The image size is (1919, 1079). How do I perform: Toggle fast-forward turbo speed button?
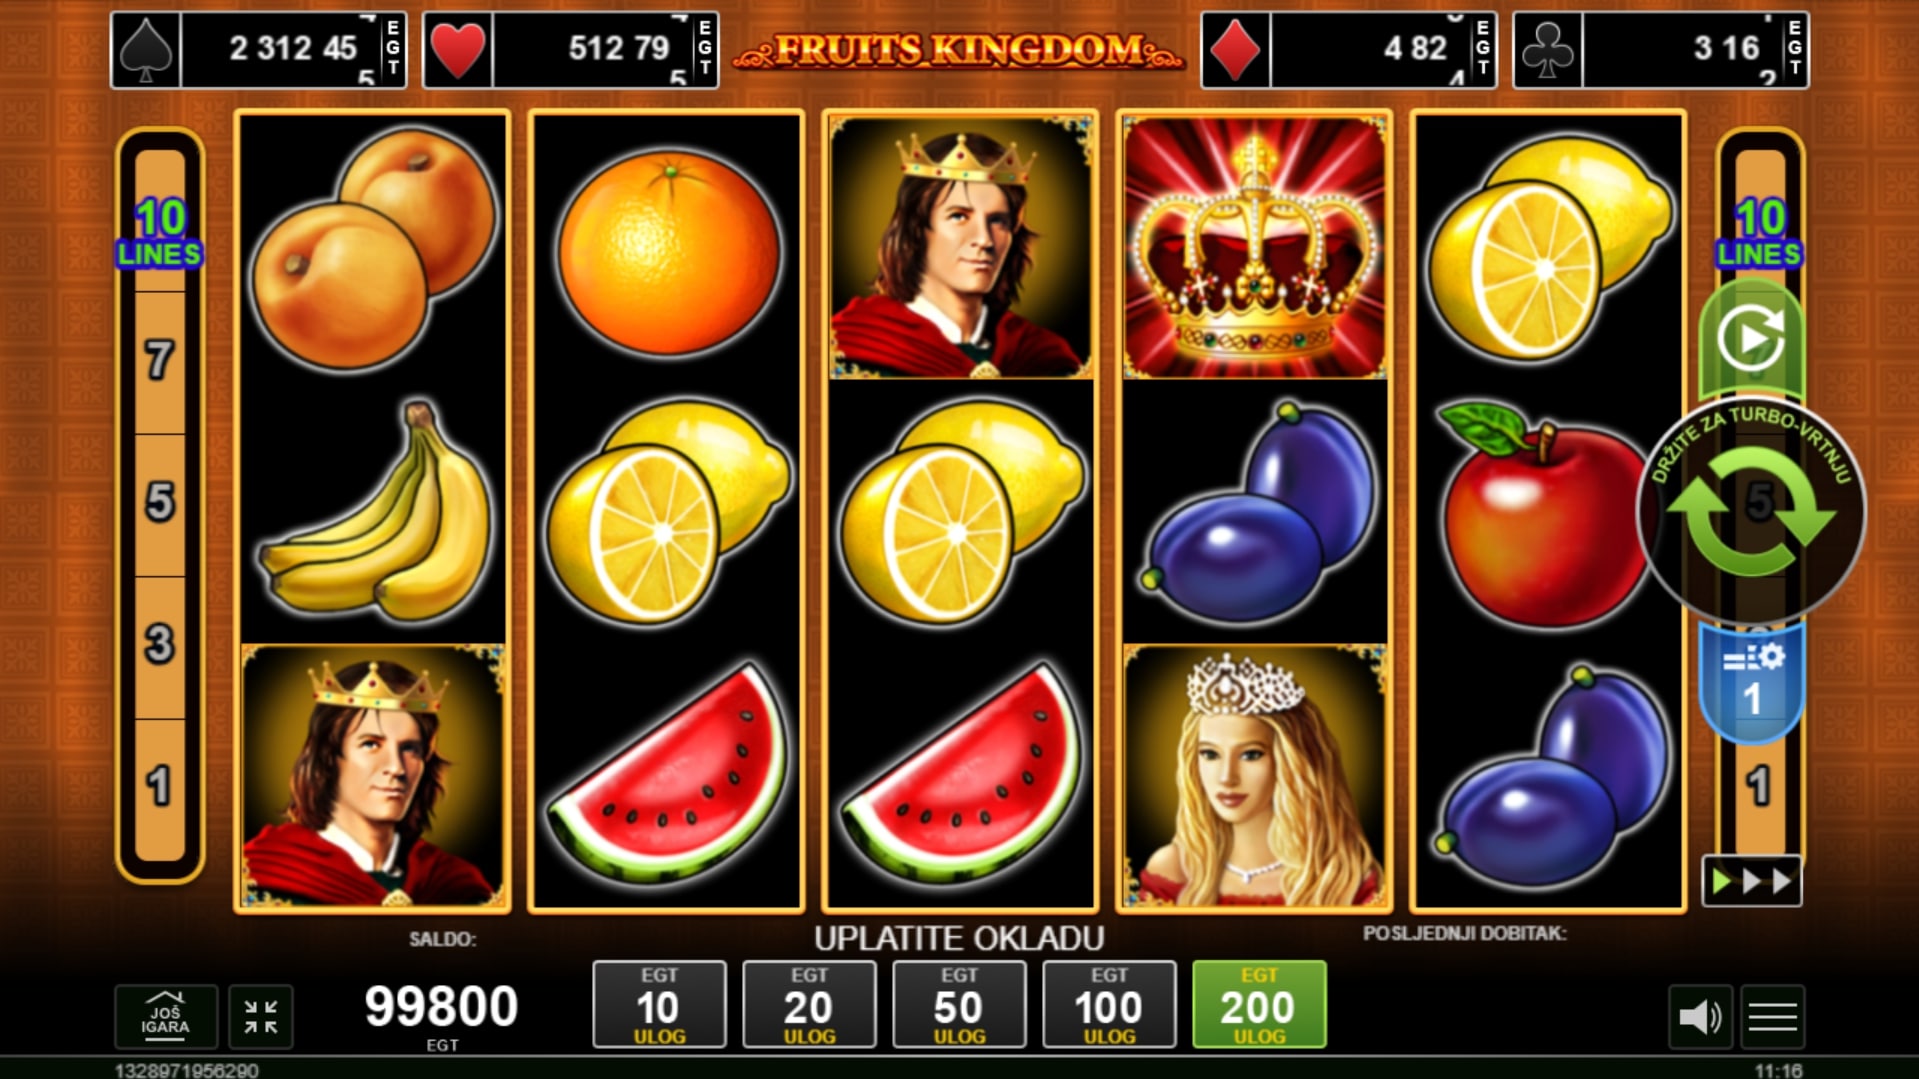coord(1751,881)
